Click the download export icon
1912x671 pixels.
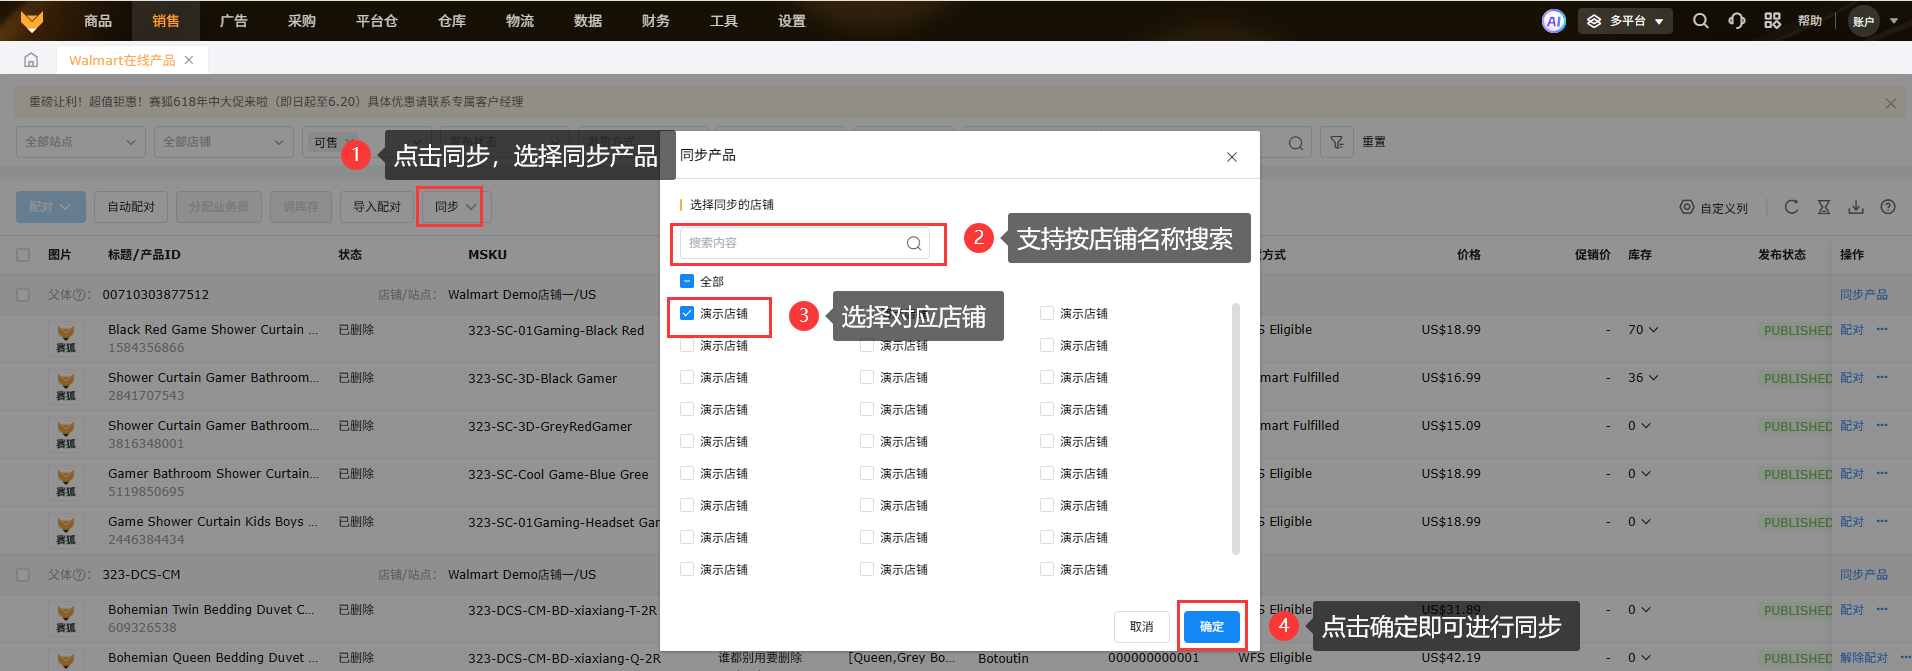click(1856, 207)
